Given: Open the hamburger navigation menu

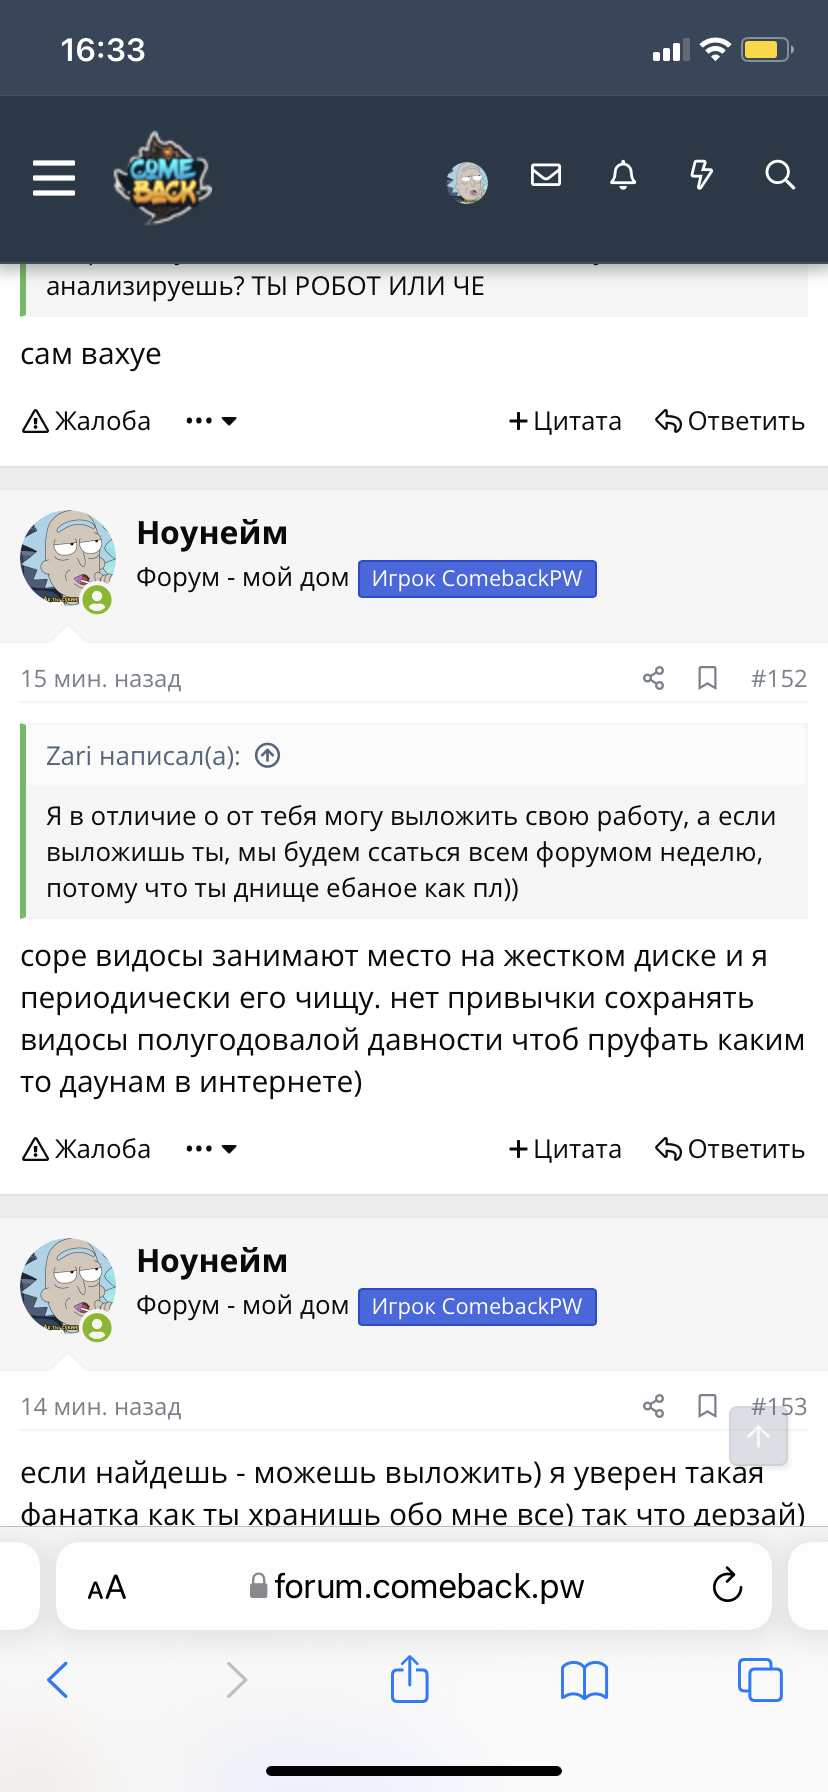Looking at the screenshot, I should click(x=53, y=178).
